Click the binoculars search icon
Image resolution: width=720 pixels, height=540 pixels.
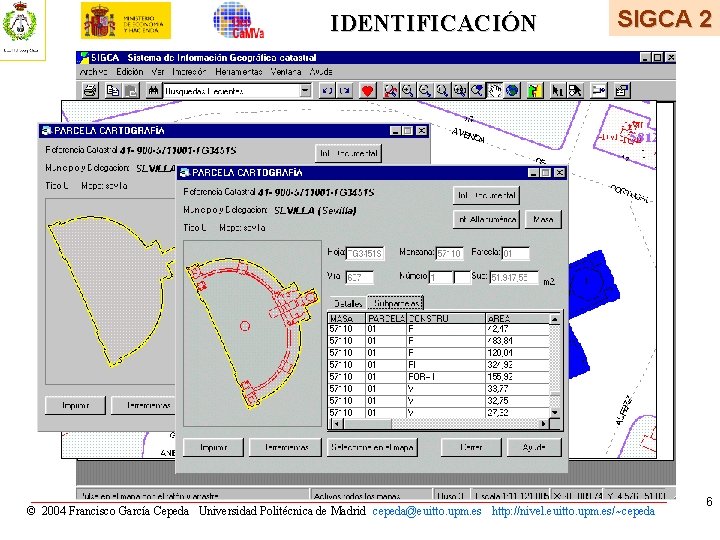pyautogui.click(x=152, y=90)
